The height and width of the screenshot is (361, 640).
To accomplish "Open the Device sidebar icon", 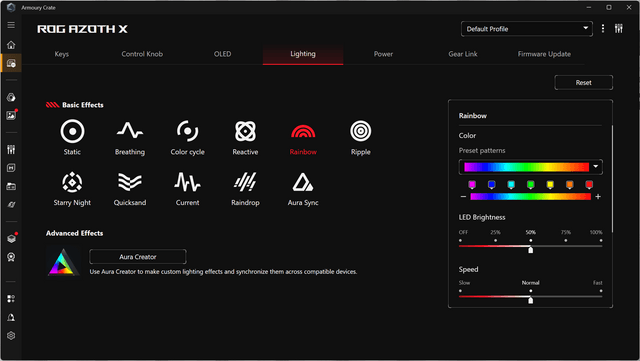I will click(11, 63).
